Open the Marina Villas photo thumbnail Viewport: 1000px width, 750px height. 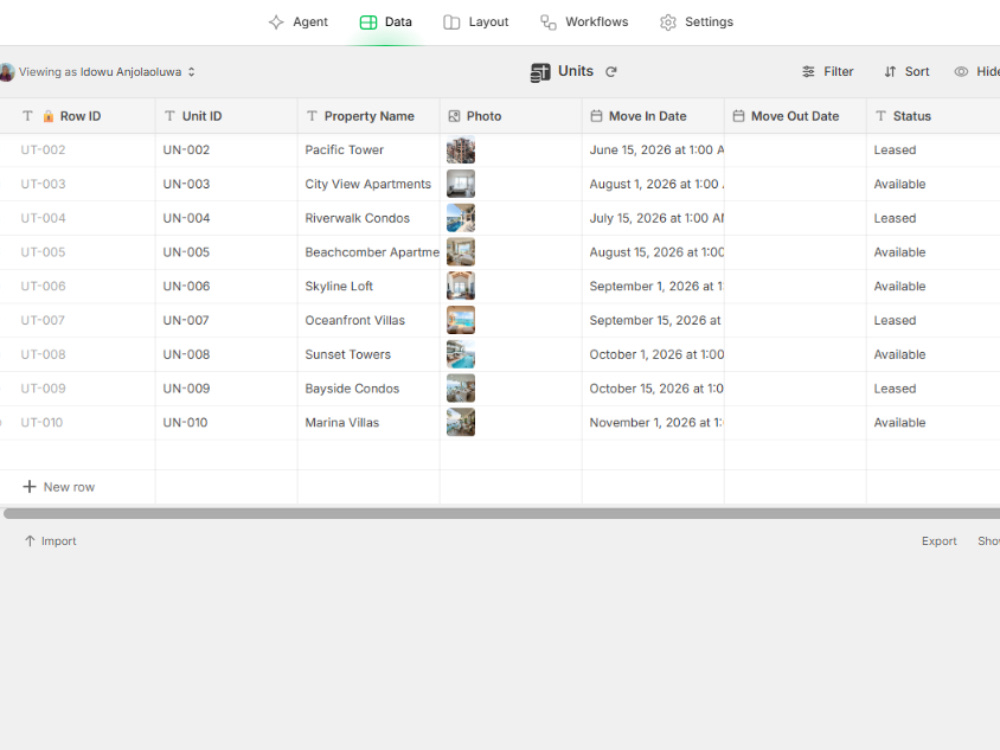pos(460,422)
